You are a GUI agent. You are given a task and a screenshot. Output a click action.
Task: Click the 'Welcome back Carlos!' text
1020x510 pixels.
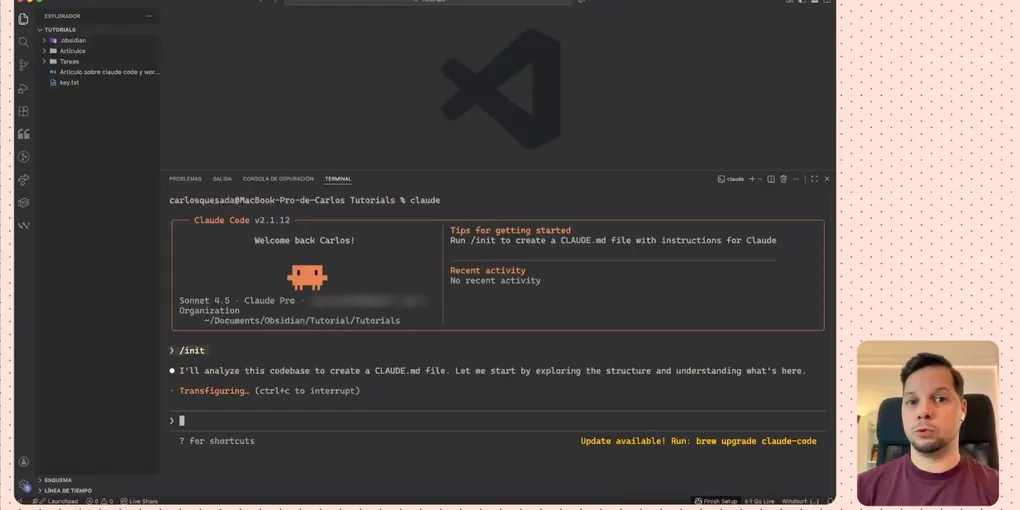304,241
